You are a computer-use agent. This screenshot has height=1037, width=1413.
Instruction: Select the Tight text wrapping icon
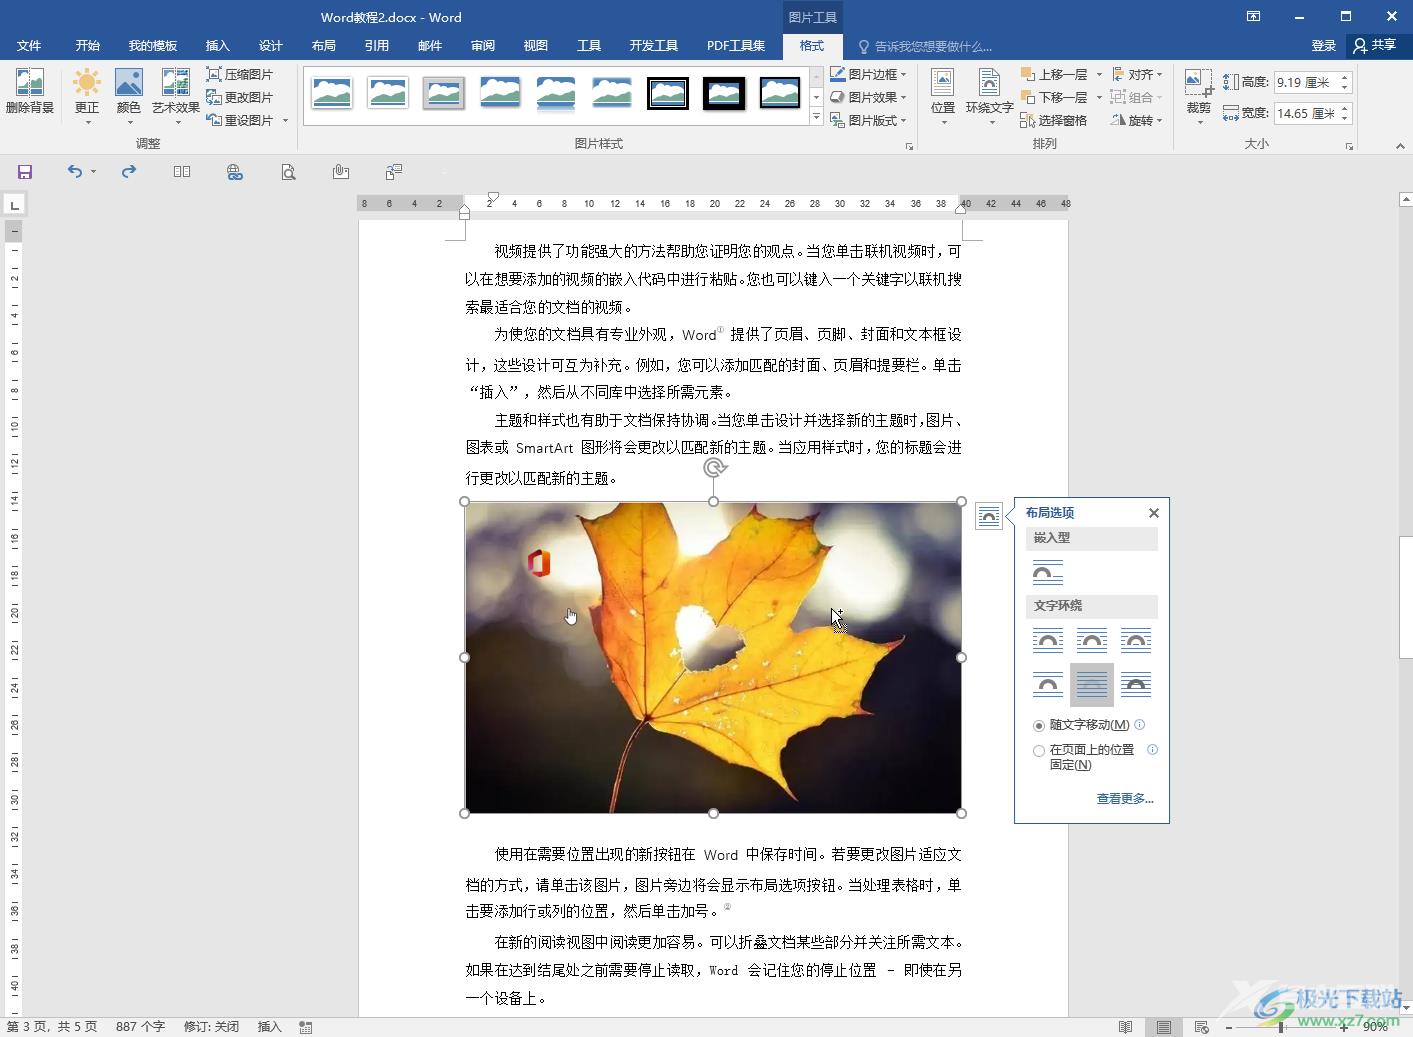coord(1092,640)
